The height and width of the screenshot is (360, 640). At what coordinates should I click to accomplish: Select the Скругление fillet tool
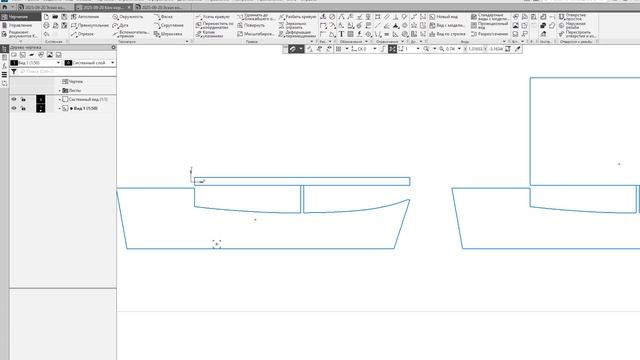point(168,25)
